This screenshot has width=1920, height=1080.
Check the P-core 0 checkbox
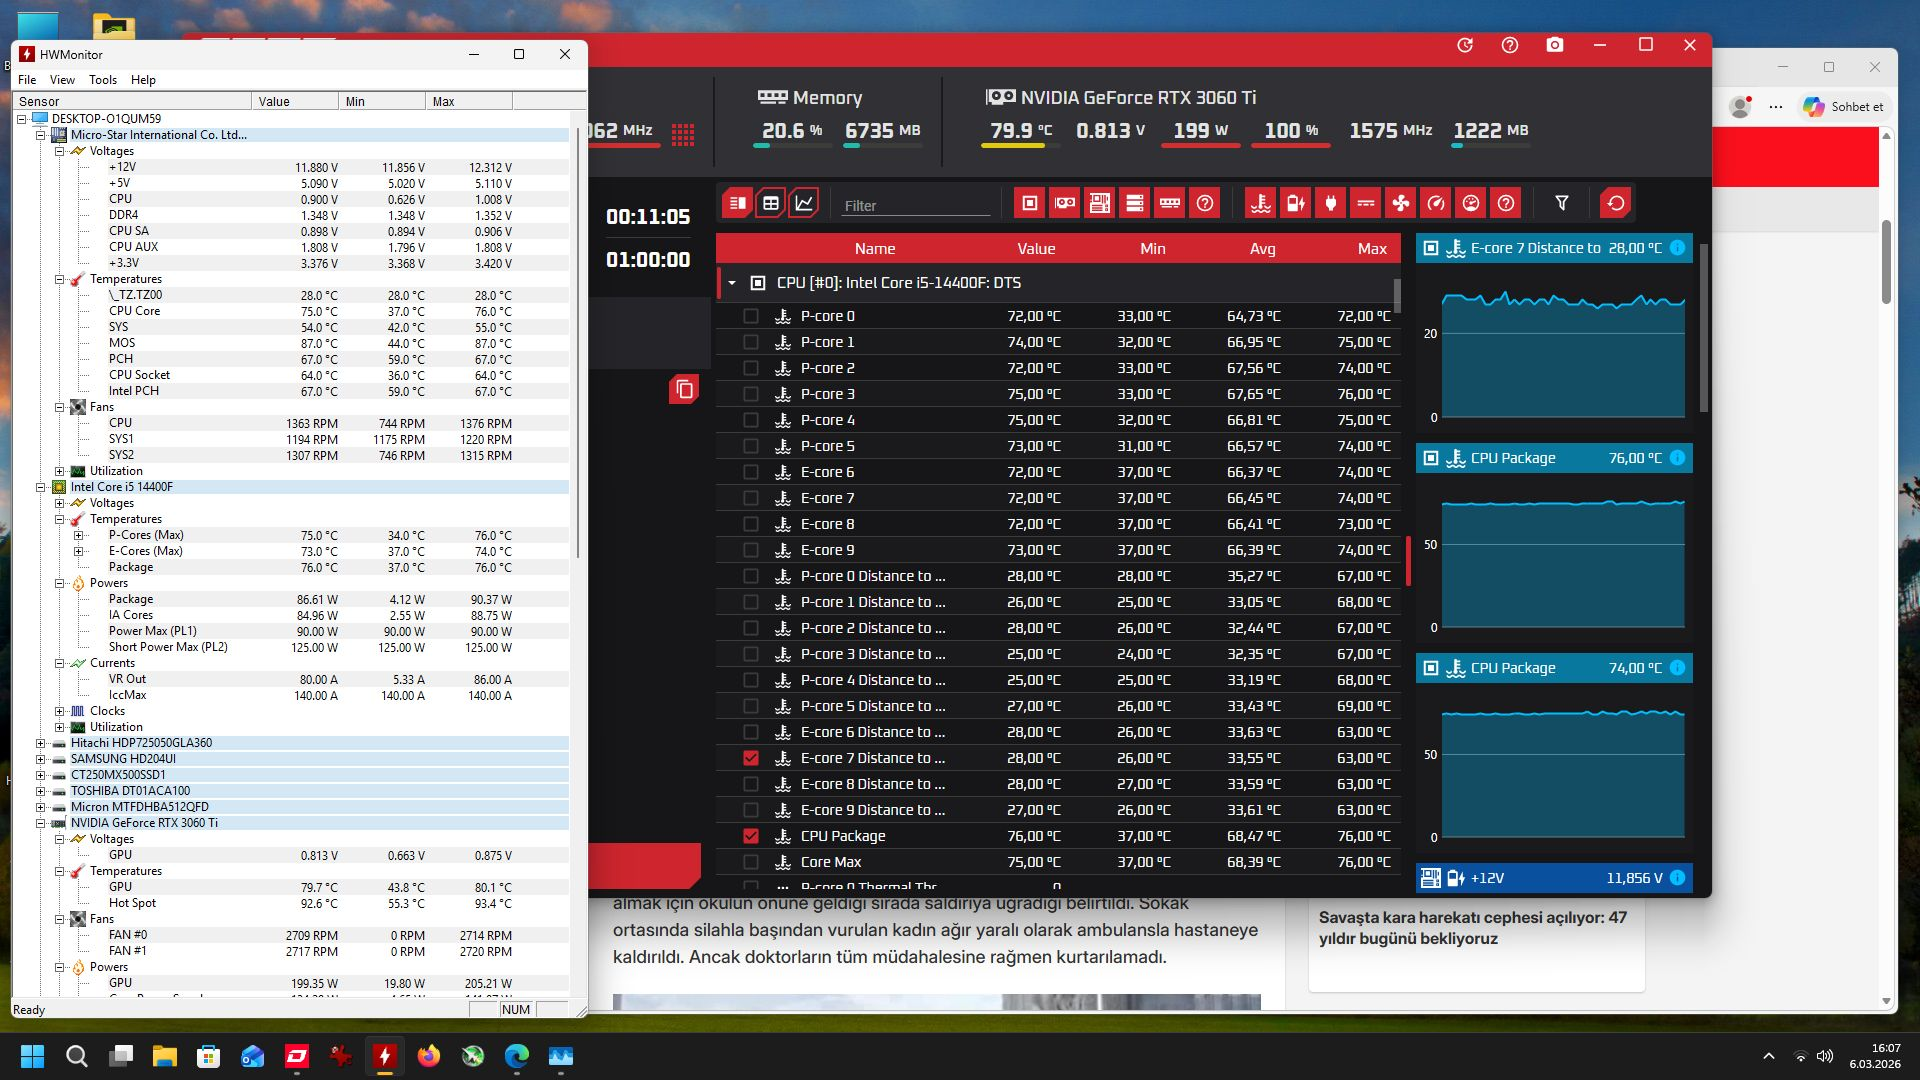pyautogui.click(x=751, y=316)
